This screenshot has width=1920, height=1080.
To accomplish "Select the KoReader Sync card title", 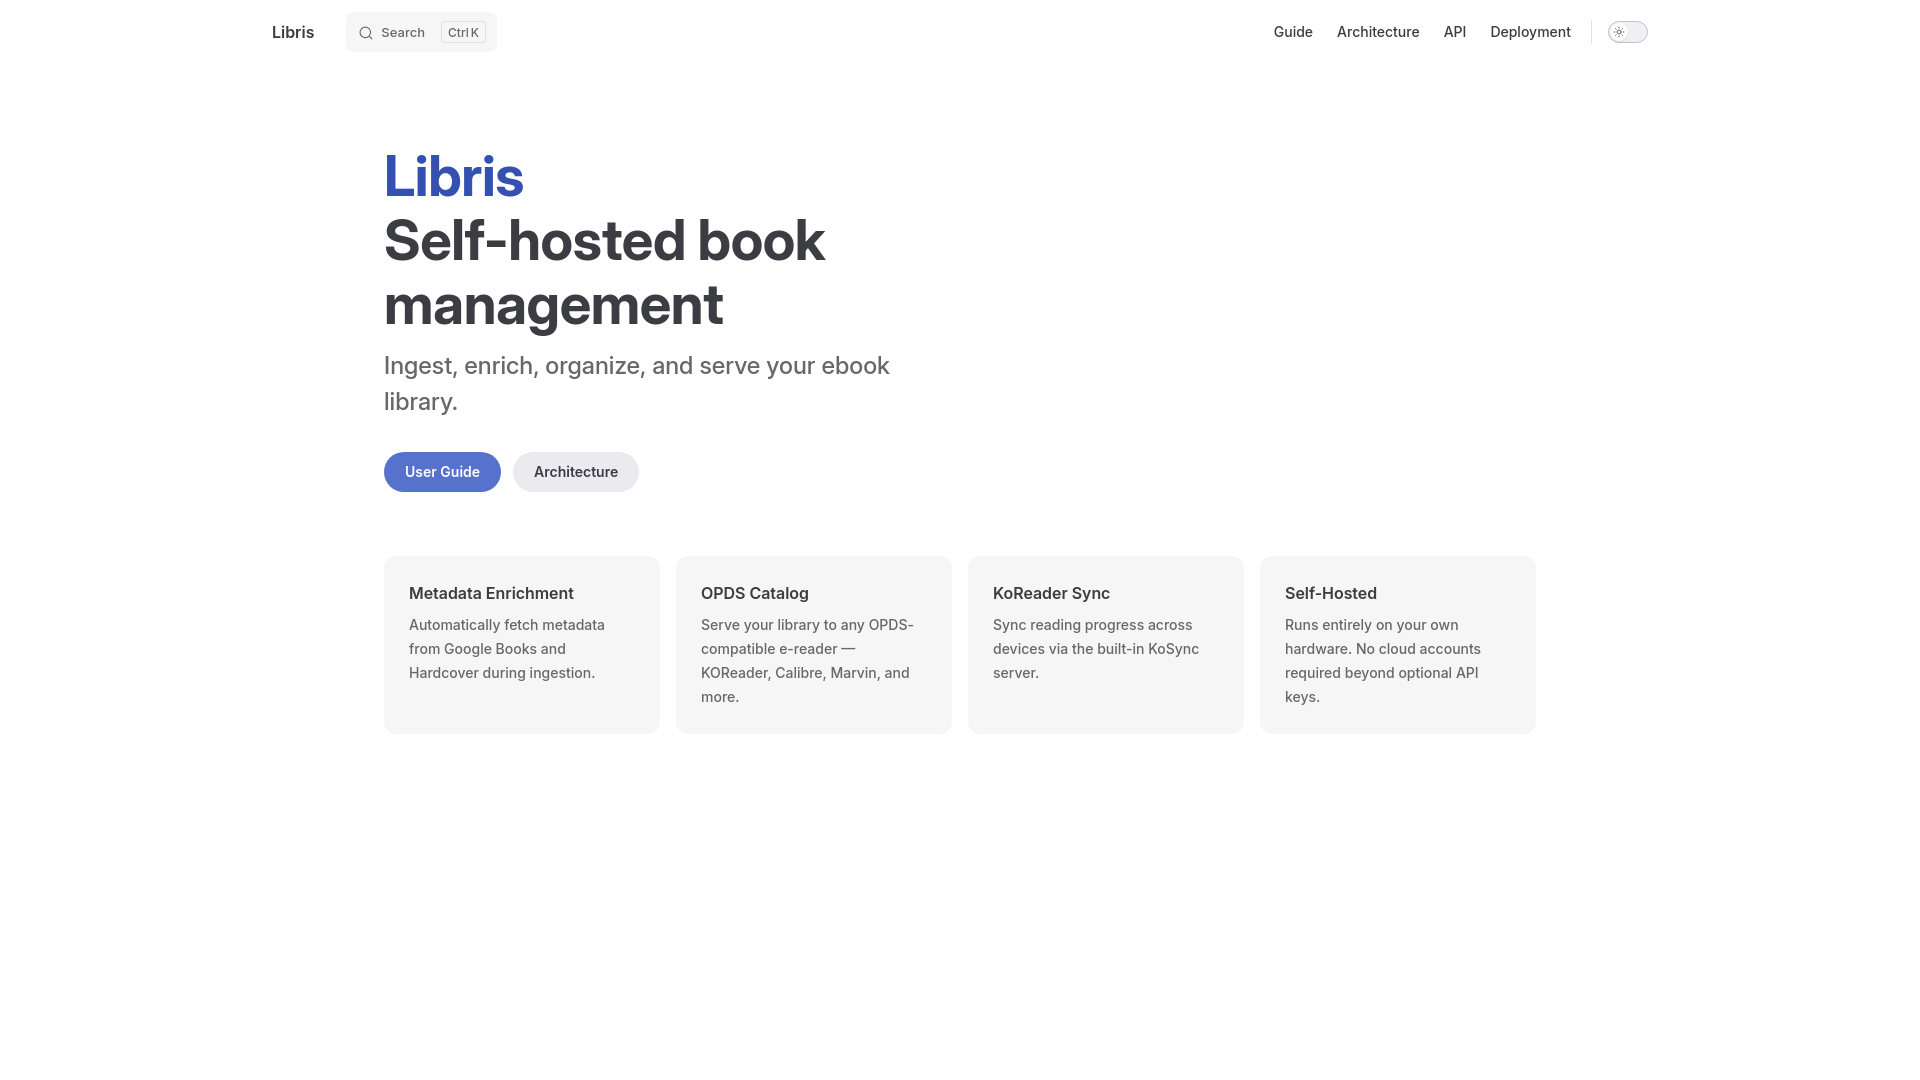I will [1051, 593].
